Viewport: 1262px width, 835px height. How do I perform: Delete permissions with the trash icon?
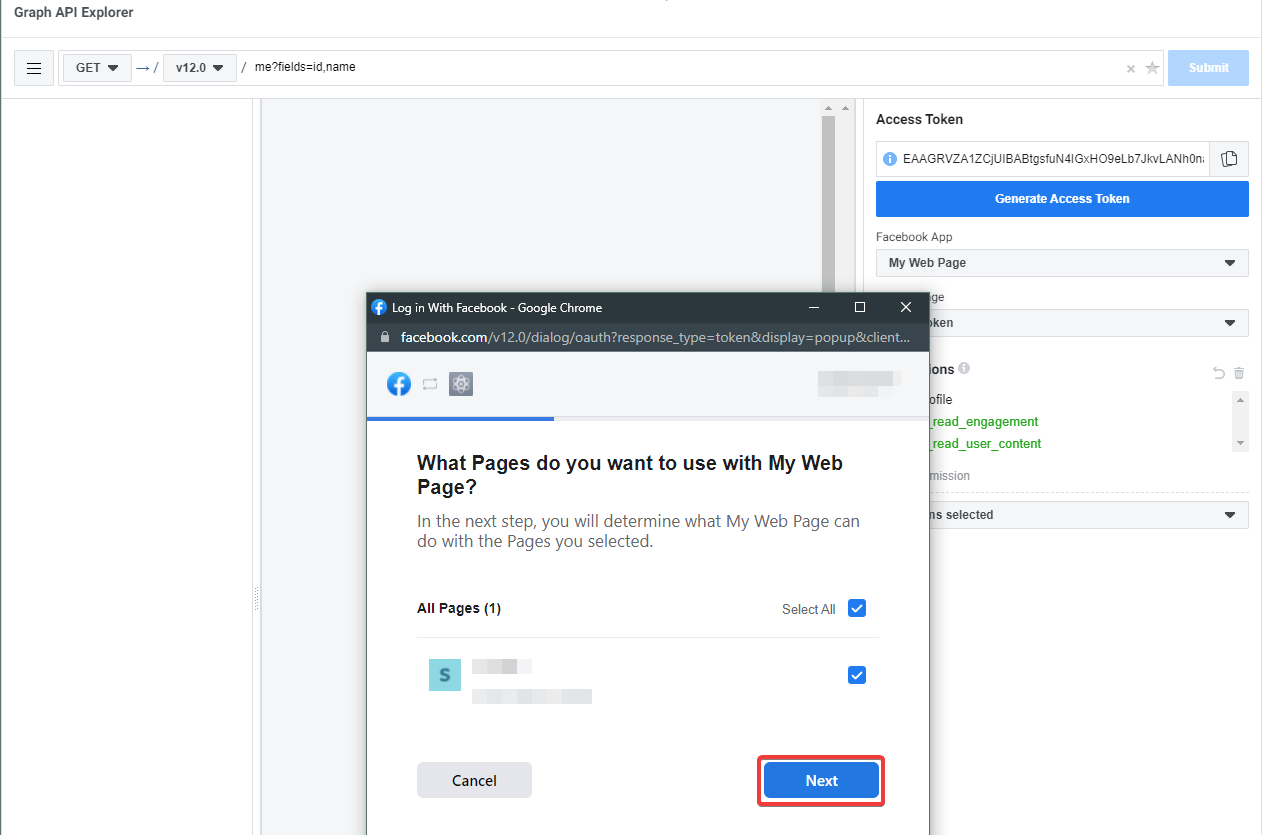pos(1239,373)
